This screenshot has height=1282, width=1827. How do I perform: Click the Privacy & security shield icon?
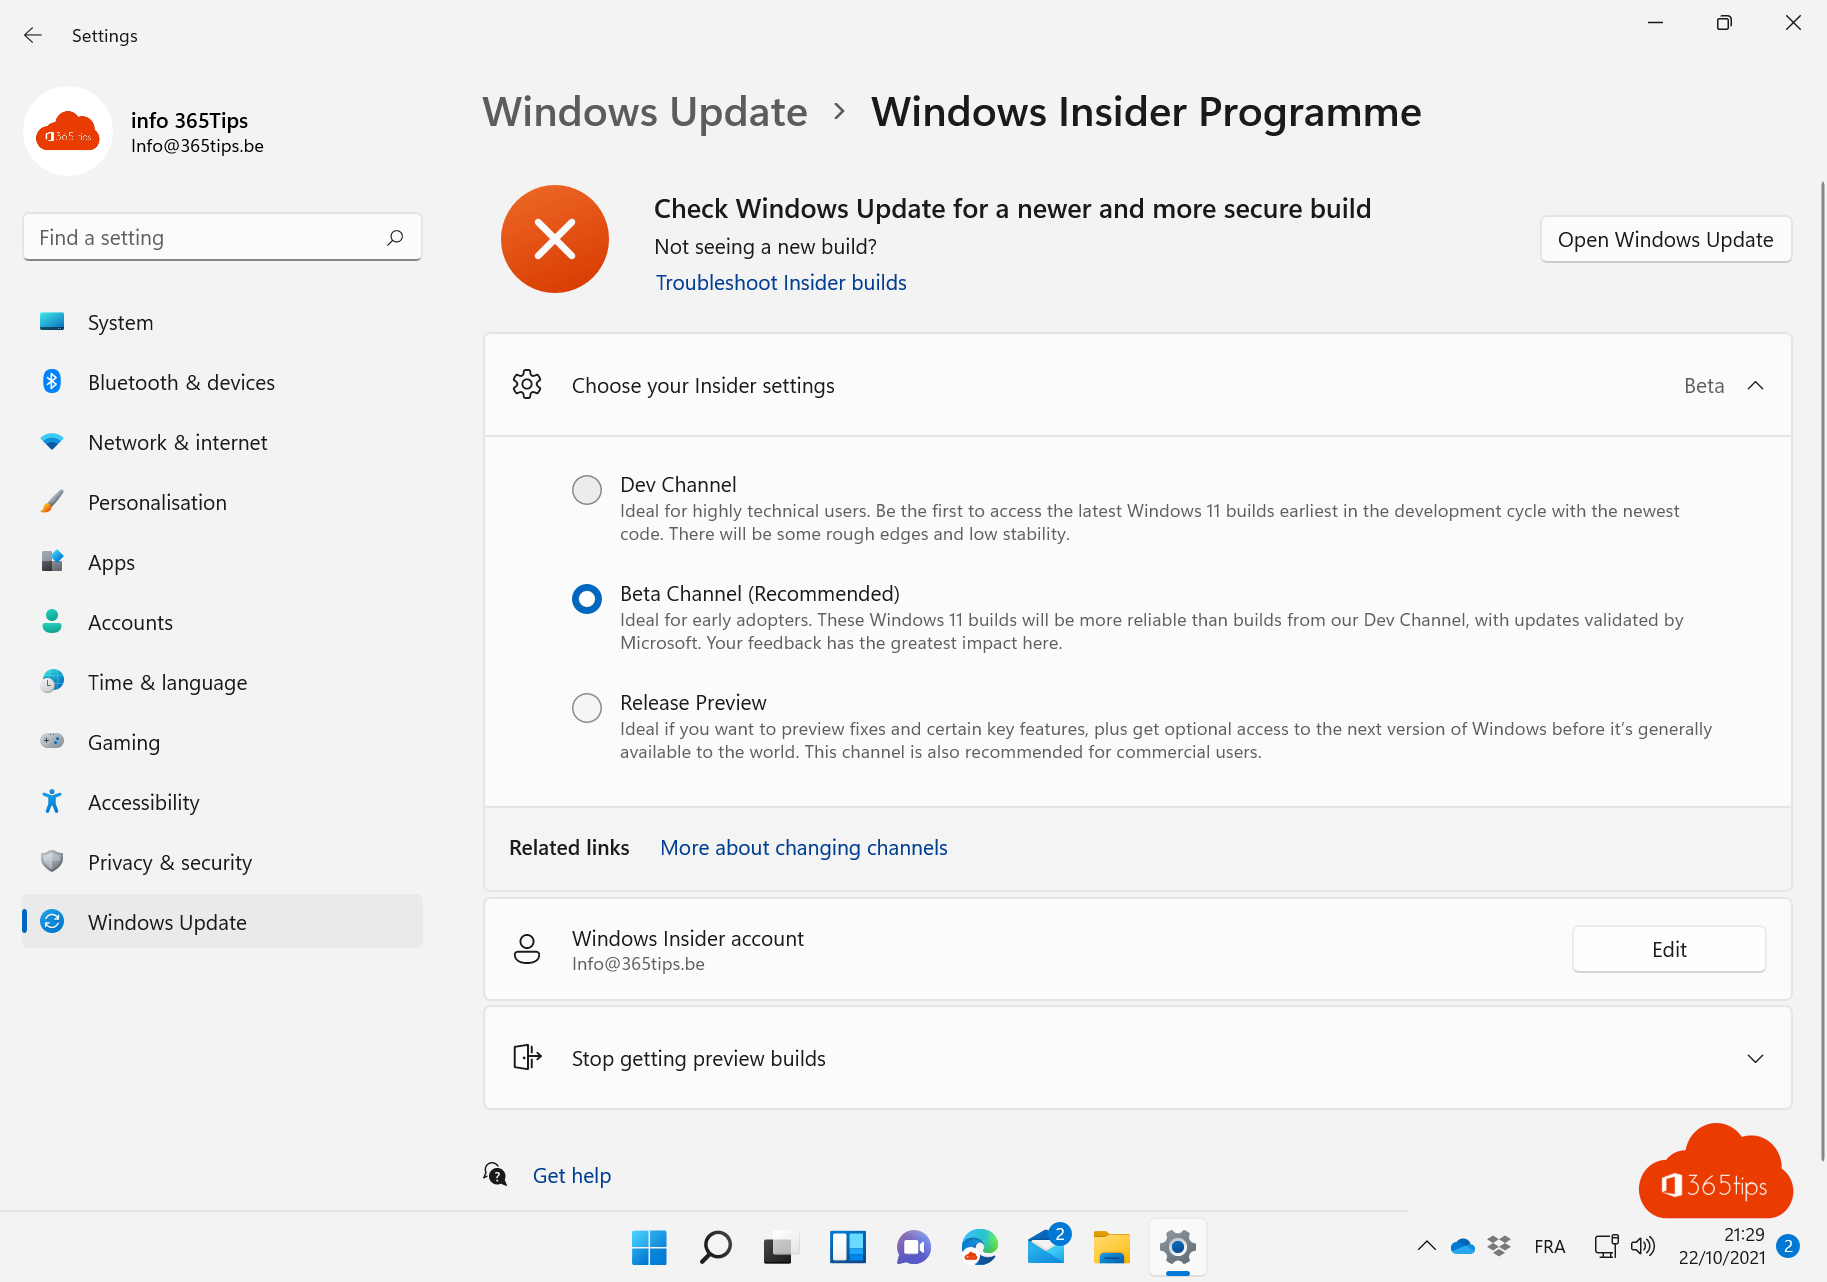pyautogui.click(x=52, y=861)
